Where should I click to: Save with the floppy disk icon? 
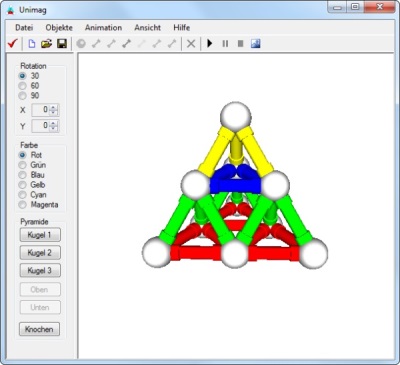coord(62,44)
